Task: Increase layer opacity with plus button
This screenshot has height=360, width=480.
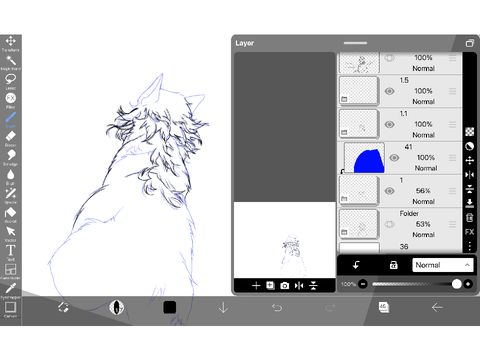Action: click(468, 284)
